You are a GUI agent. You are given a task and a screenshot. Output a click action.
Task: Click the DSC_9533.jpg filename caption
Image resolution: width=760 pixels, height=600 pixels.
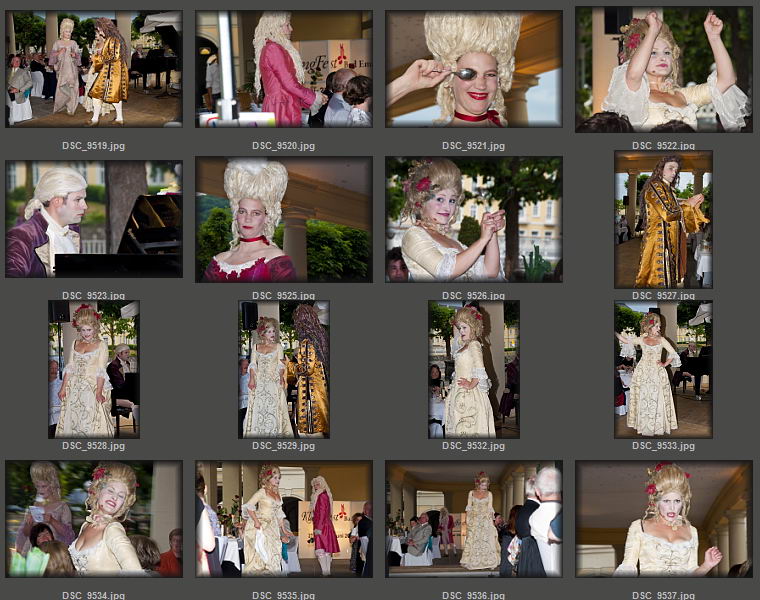(x=663, y=446)
